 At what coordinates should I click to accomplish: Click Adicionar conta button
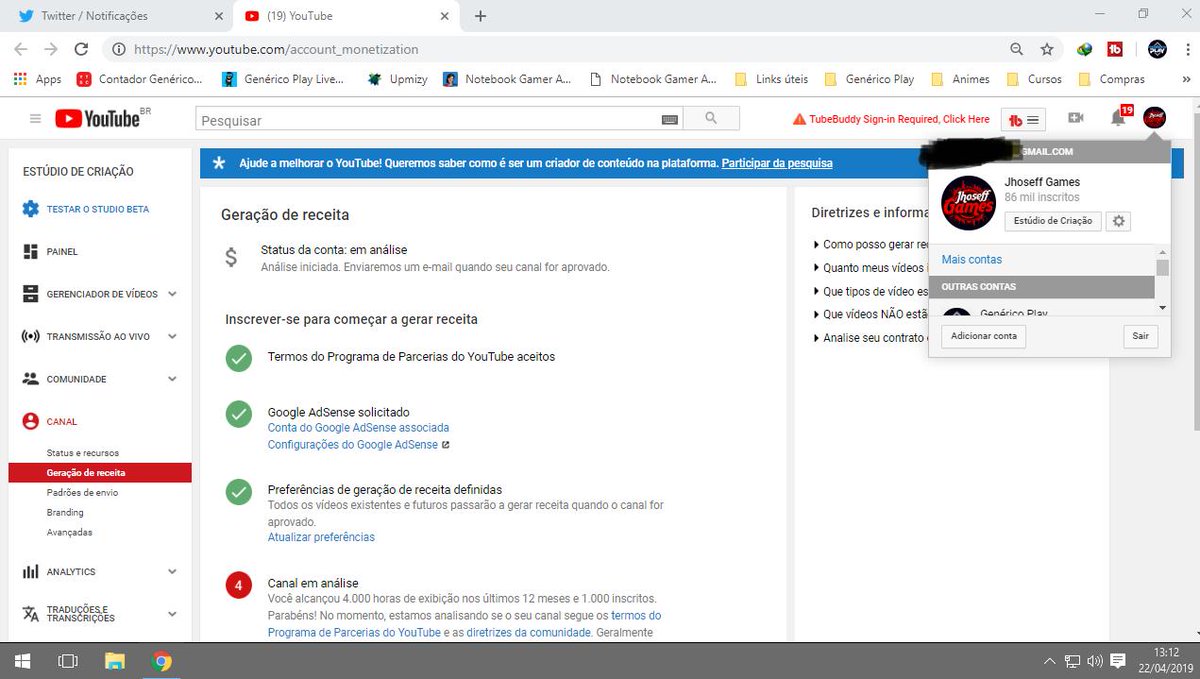pos(984,336)
